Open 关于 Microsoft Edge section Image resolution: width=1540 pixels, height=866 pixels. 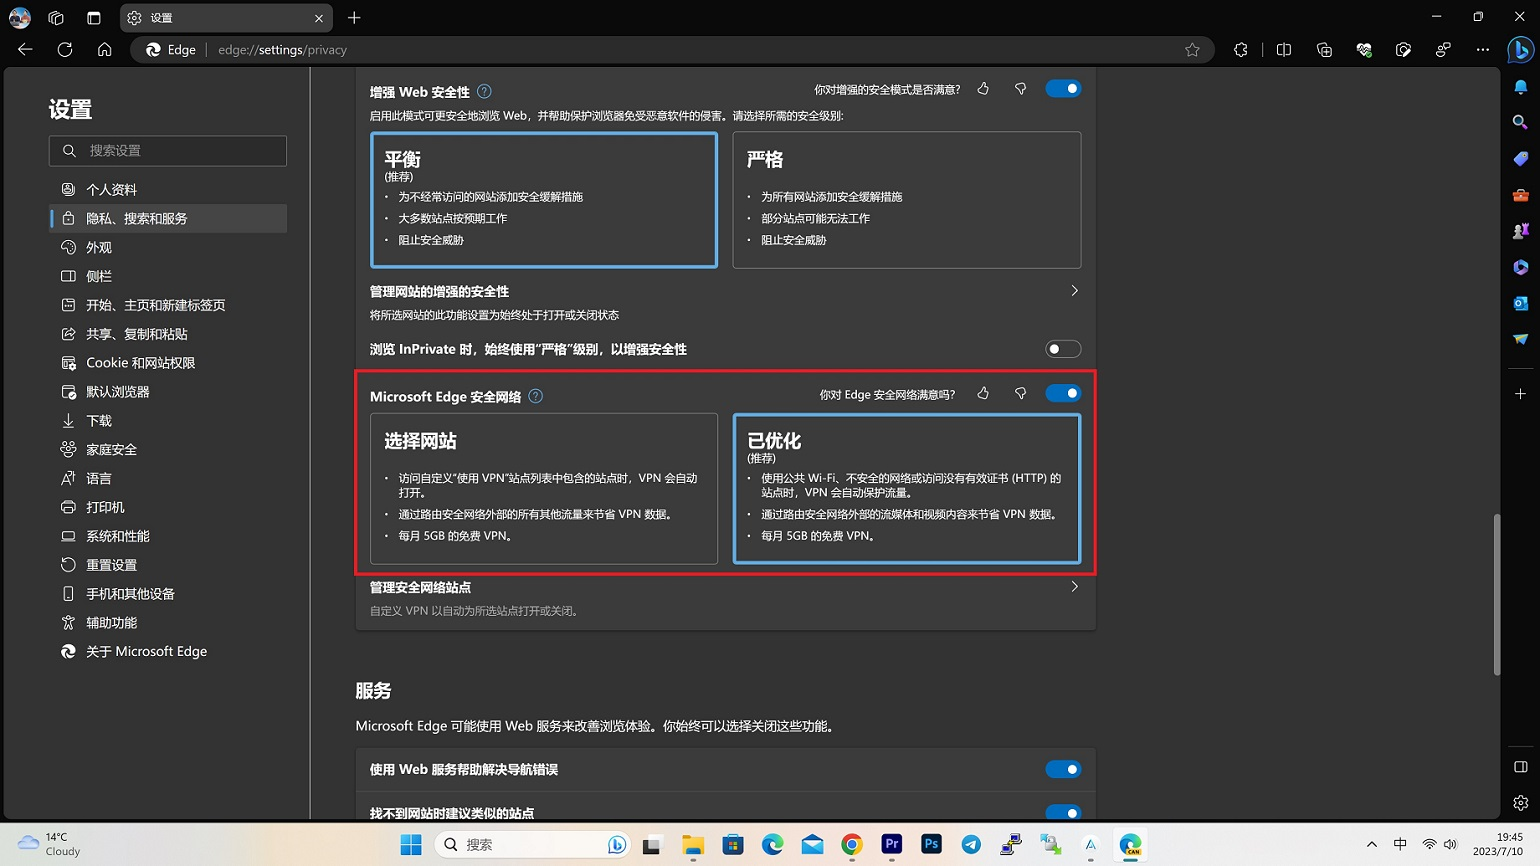[168, 651]
